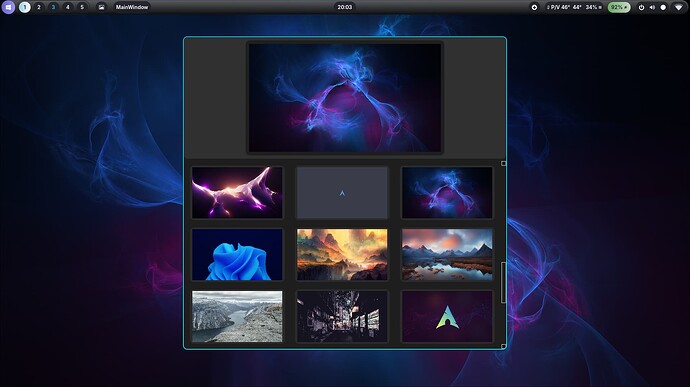690x387 pixels.
Task: Click the scrollbar handle in the wallpaper grid
Action: pos(503,282)
